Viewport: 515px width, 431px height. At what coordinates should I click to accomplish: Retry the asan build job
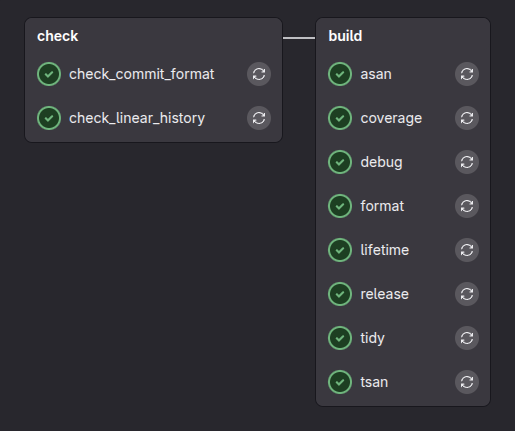click(x=467, y=74)
